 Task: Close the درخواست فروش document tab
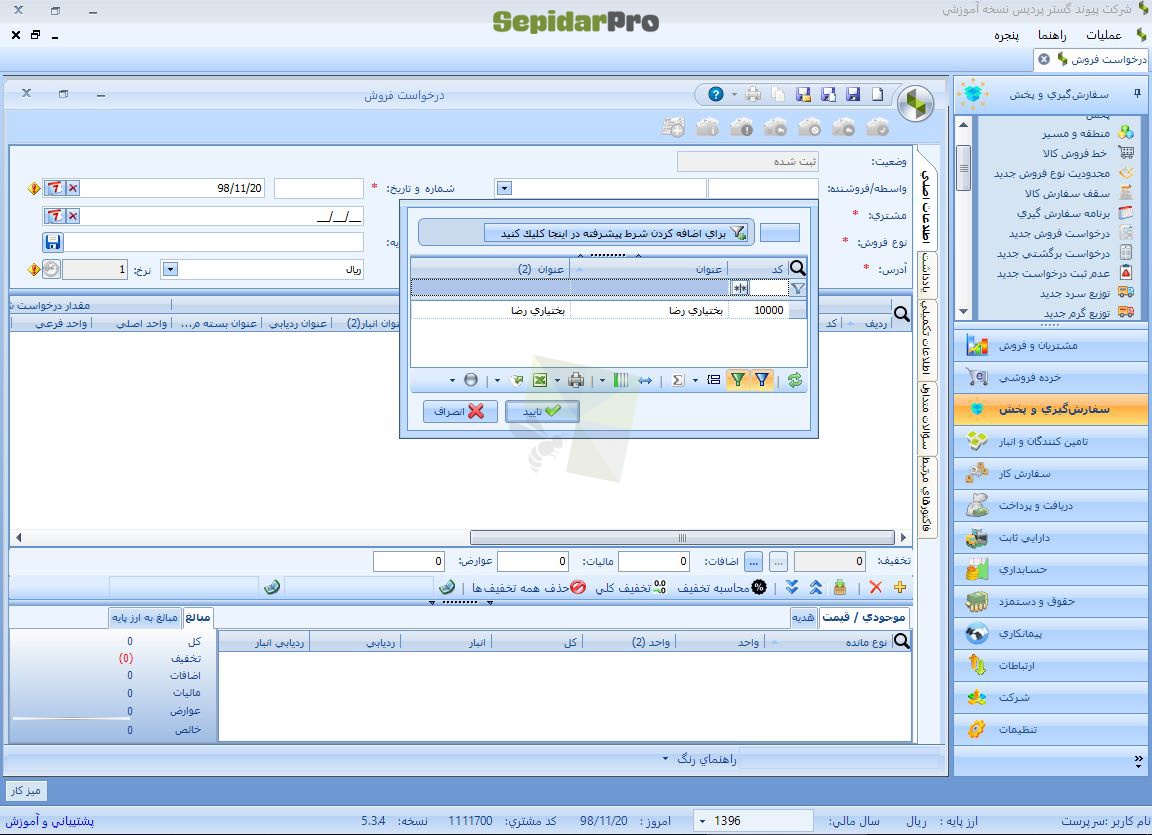click(x=1043, y=59)
